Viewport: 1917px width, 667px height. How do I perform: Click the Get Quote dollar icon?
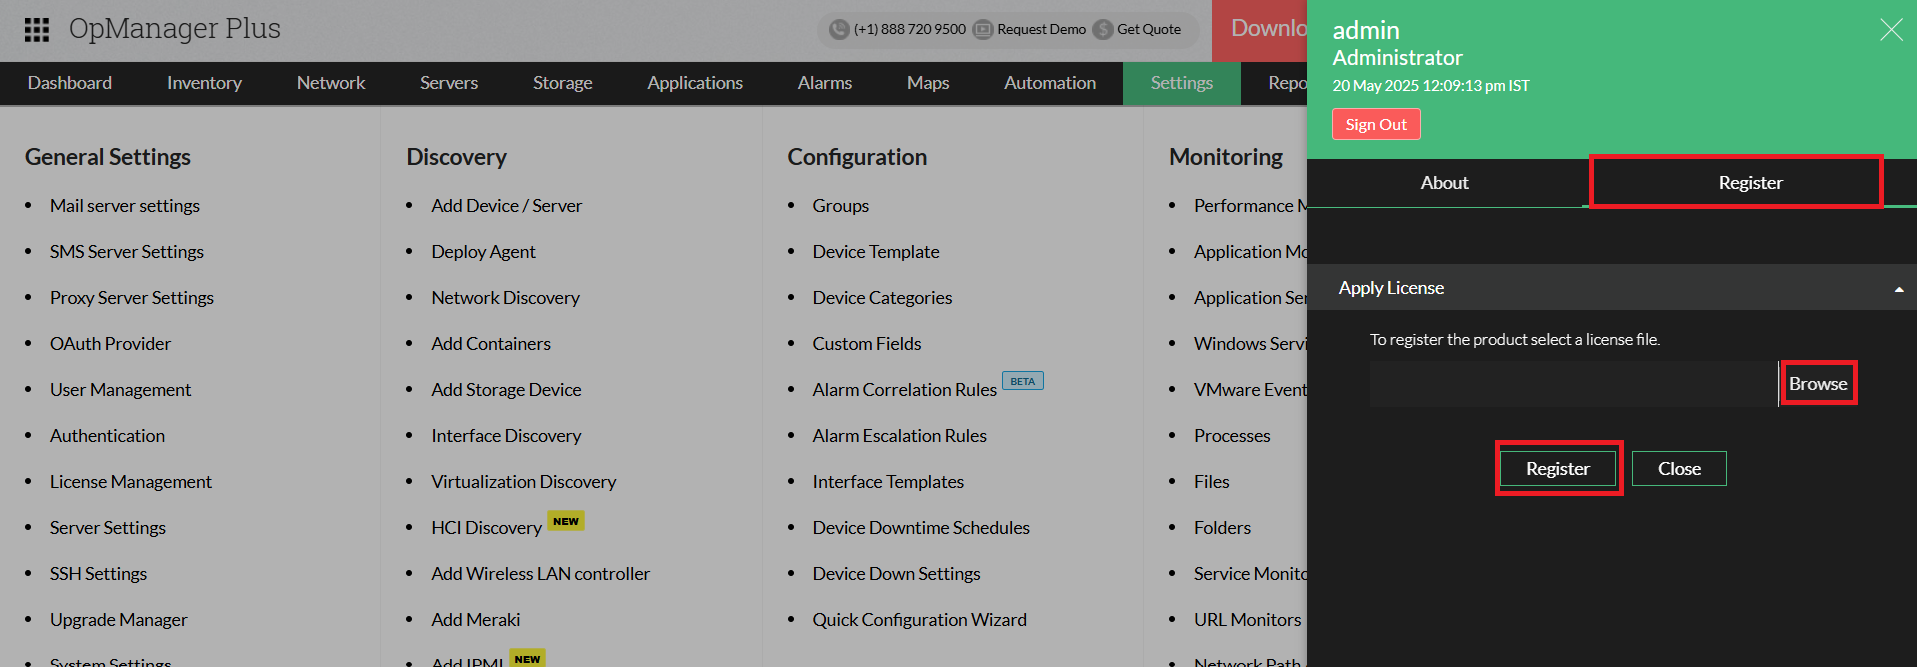click(1103, 29)
